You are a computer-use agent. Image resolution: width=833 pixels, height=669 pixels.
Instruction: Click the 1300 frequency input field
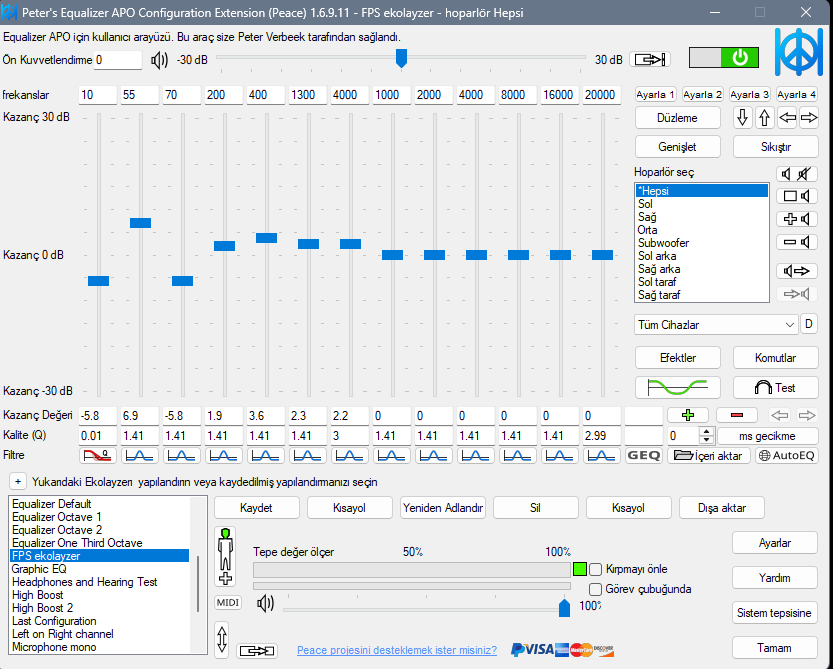[x=307, y=95]
